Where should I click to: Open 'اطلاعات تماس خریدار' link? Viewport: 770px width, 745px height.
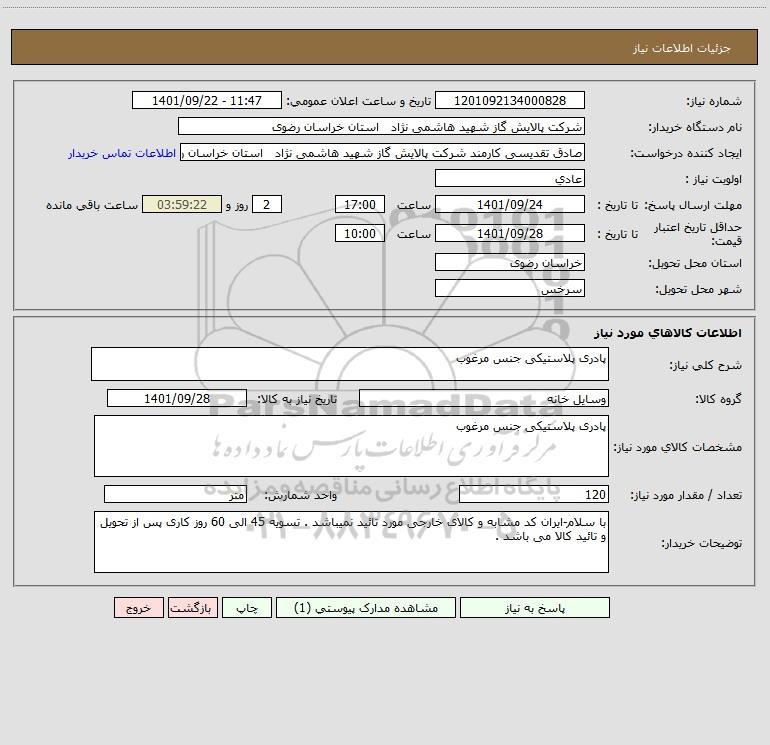coord(122,153)
